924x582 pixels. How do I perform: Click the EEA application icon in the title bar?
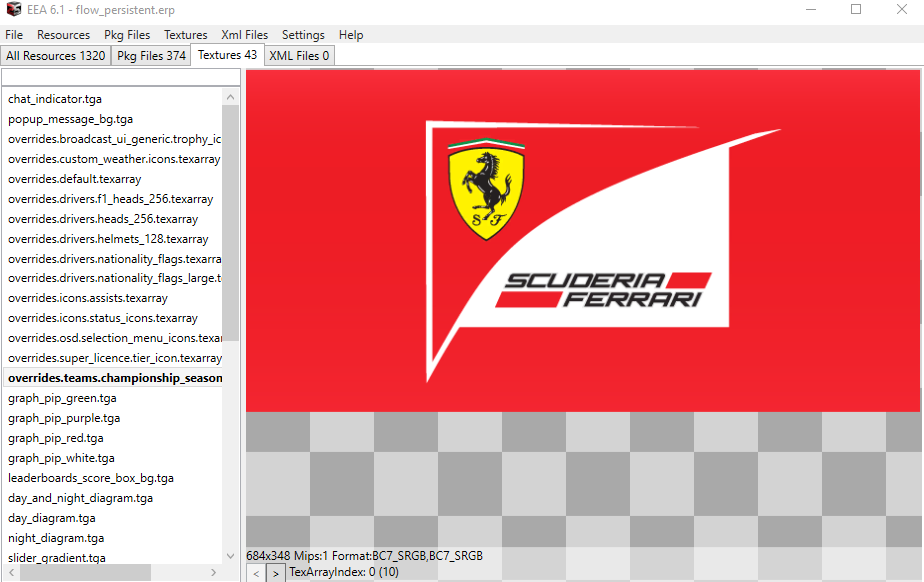14,9
